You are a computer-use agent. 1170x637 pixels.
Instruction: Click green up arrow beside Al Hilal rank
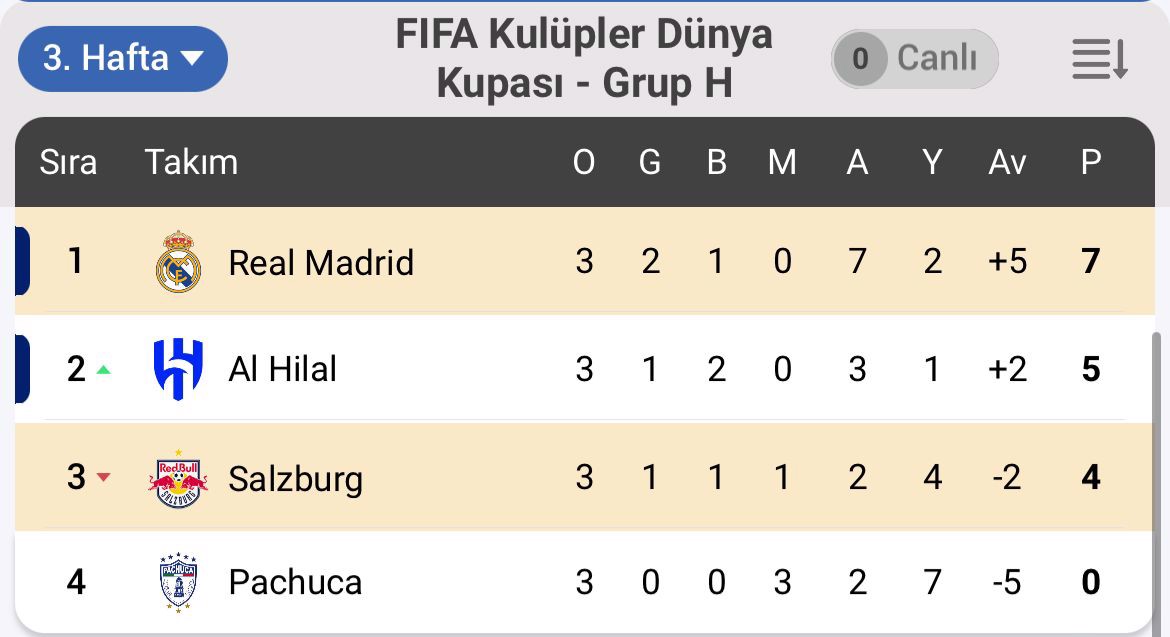pyautogui.click(x=104, y=369)
